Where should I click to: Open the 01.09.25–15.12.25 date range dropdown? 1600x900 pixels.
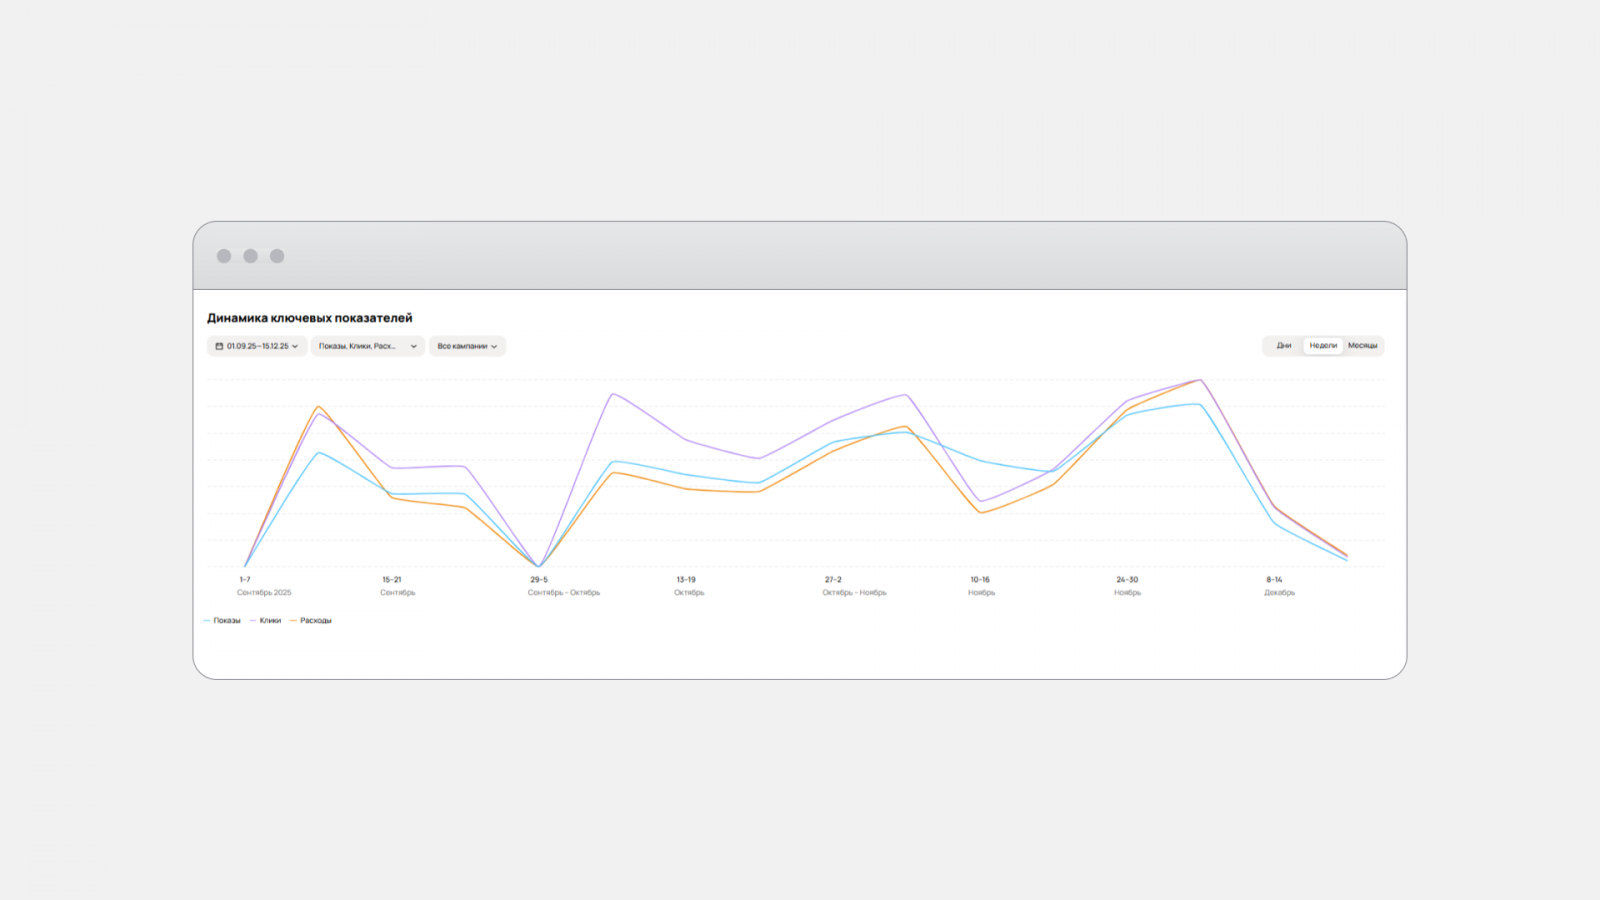pyautogui.click(x=258, y=346)
